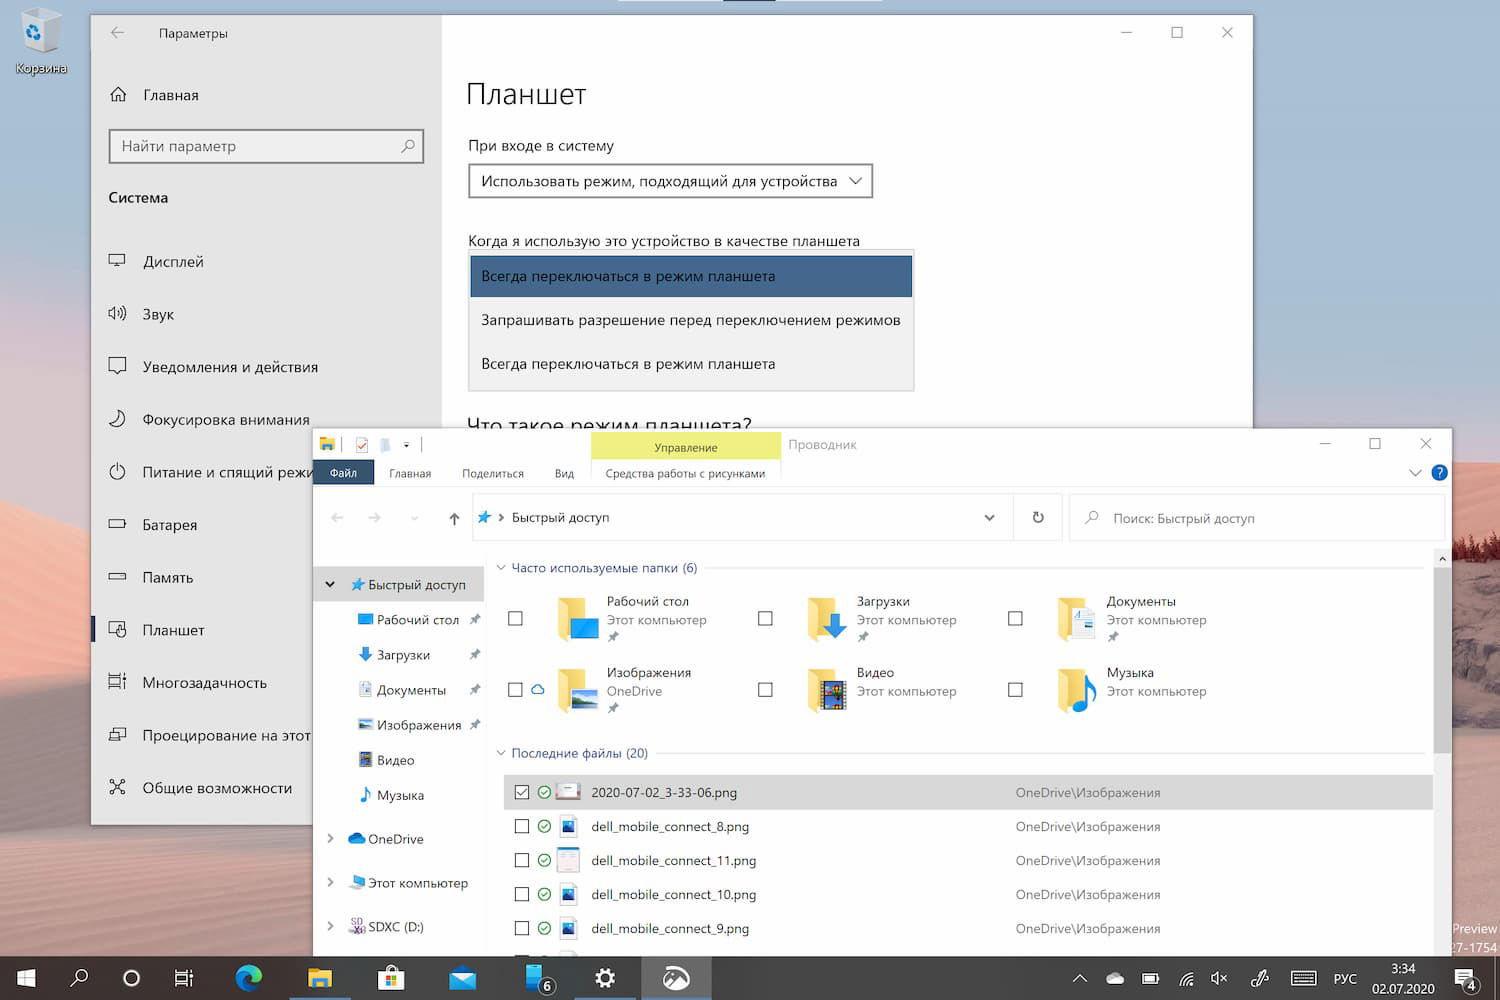
Task: Select dell_mobile_connect_8.png via its checkbox
Action: [x=521, y=826]
